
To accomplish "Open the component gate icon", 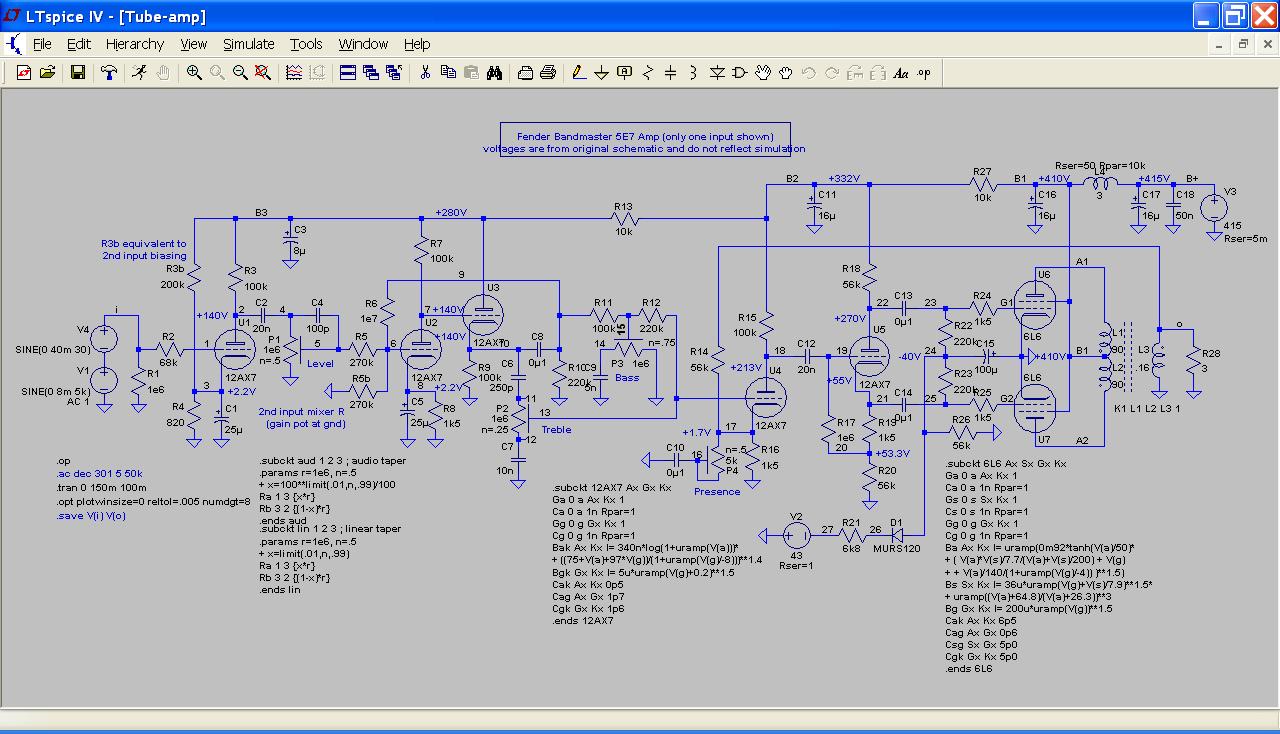I will click(x=740, y=73).
